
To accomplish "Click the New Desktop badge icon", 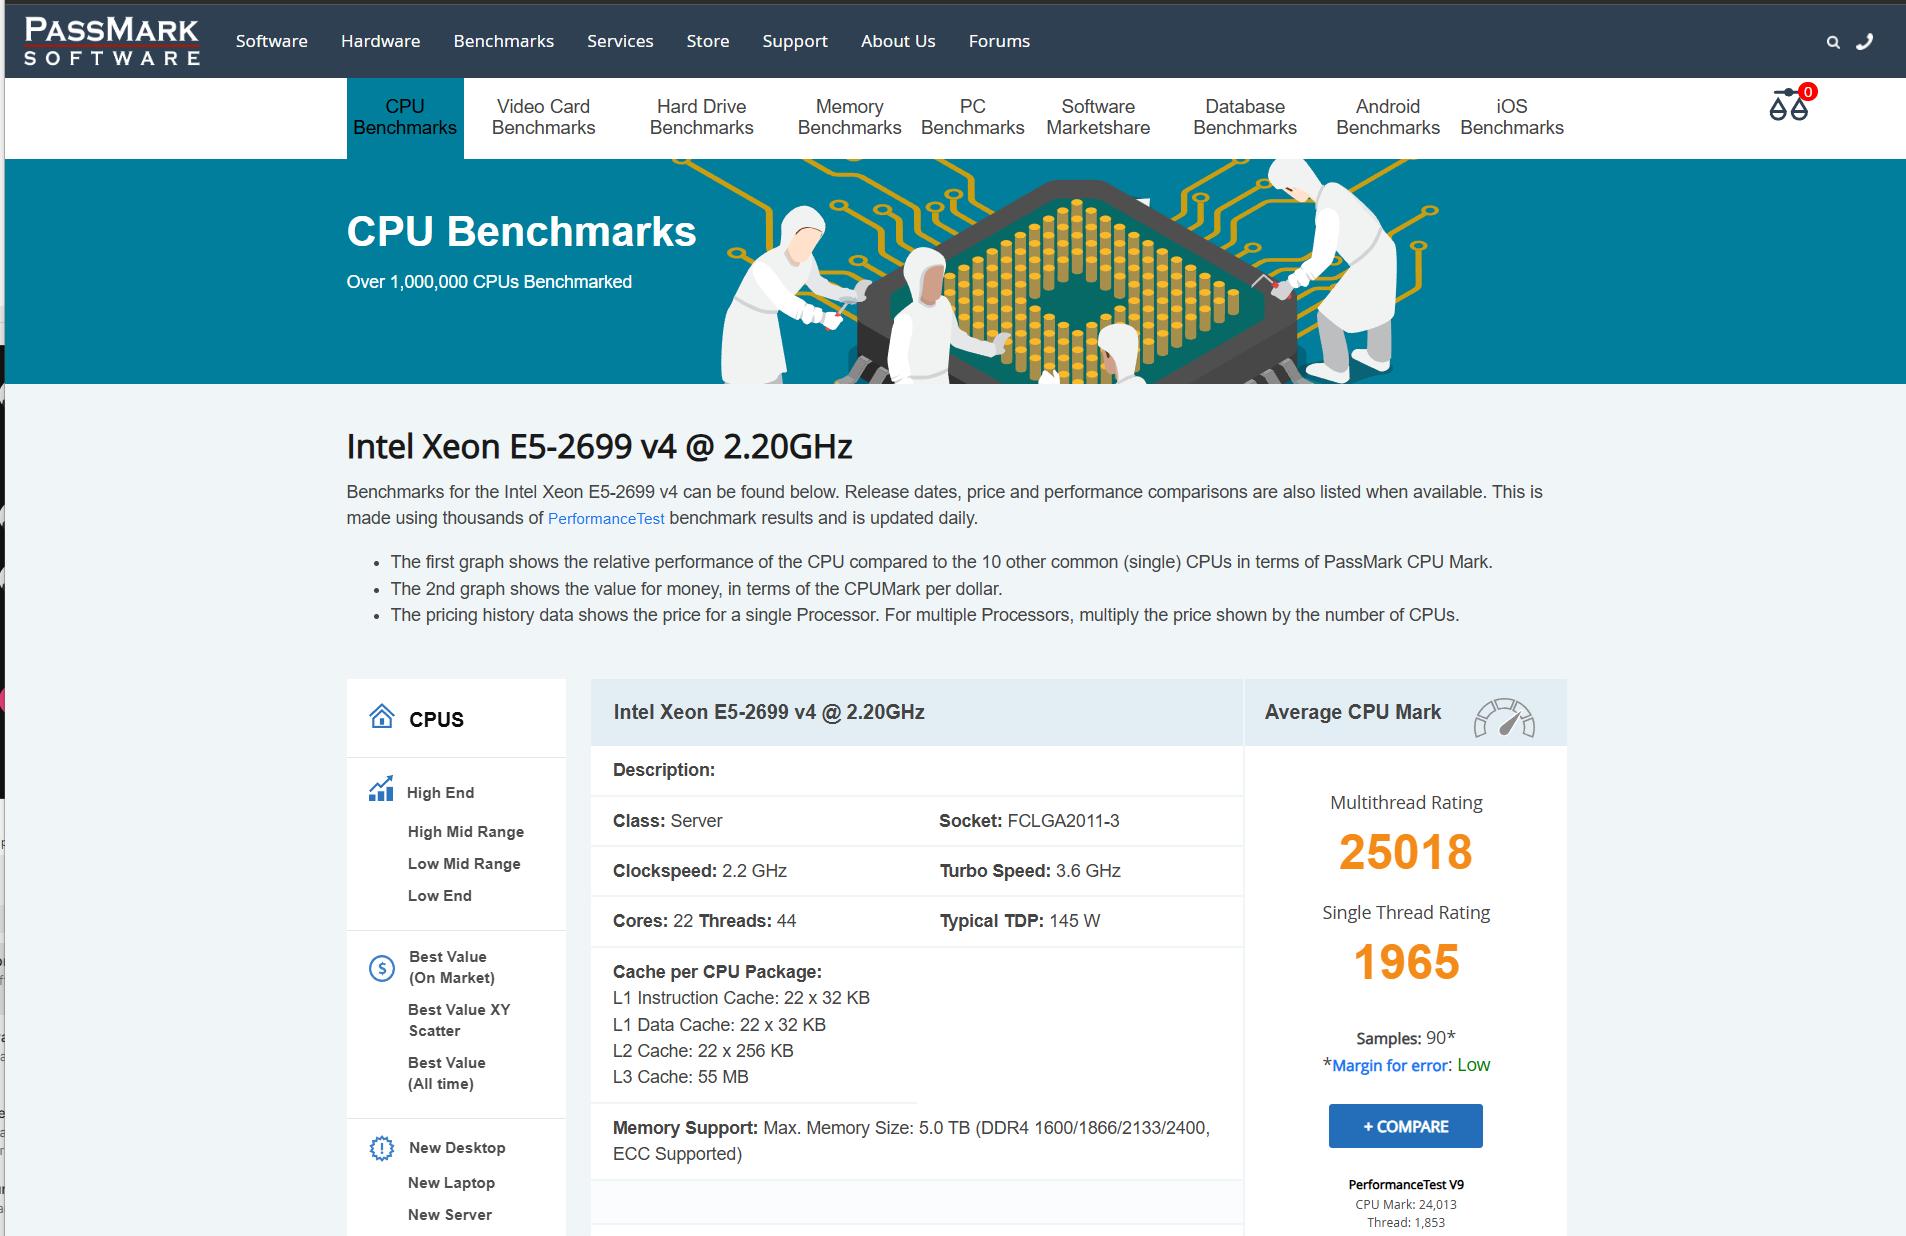I will click(x=382, y=1148).
